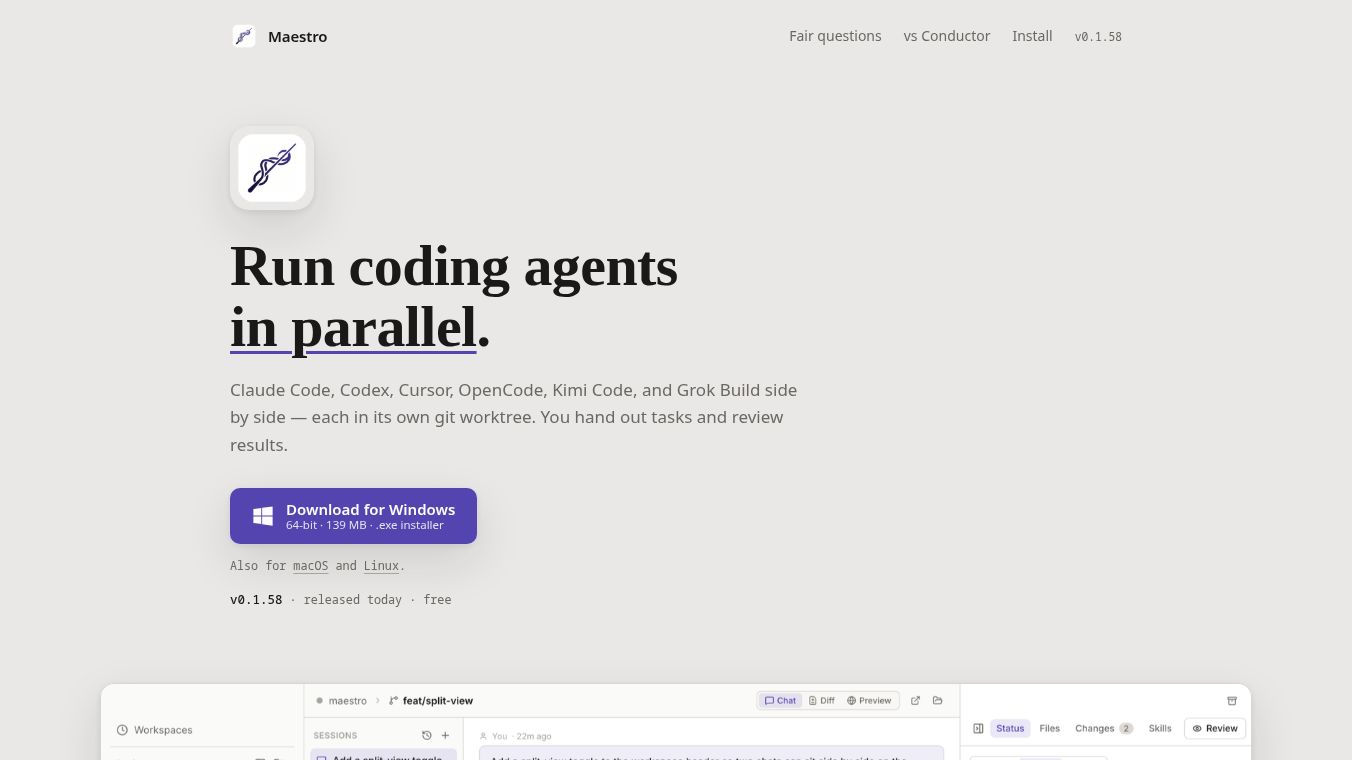Screen dimensions: 1352x760
Task: Click the user avatar icon beside You
Action: (484, 736)
